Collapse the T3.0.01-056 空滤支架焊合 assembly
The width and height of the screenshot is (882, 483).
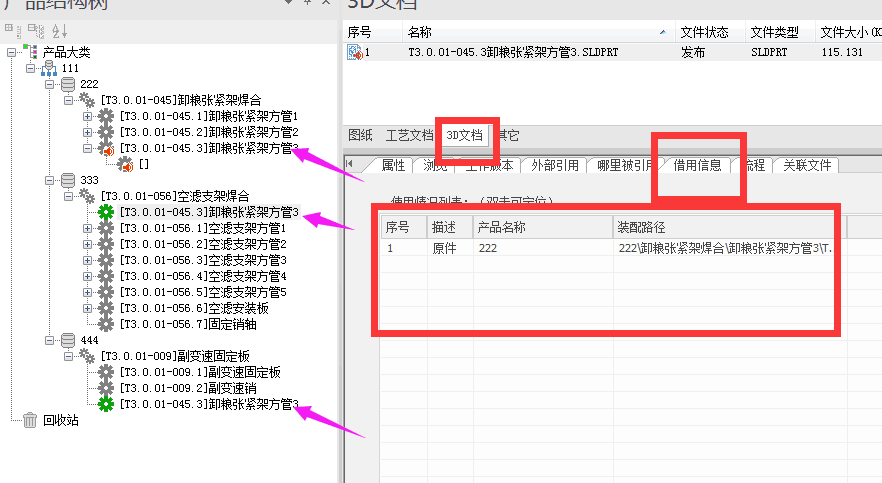coord(68,196)
